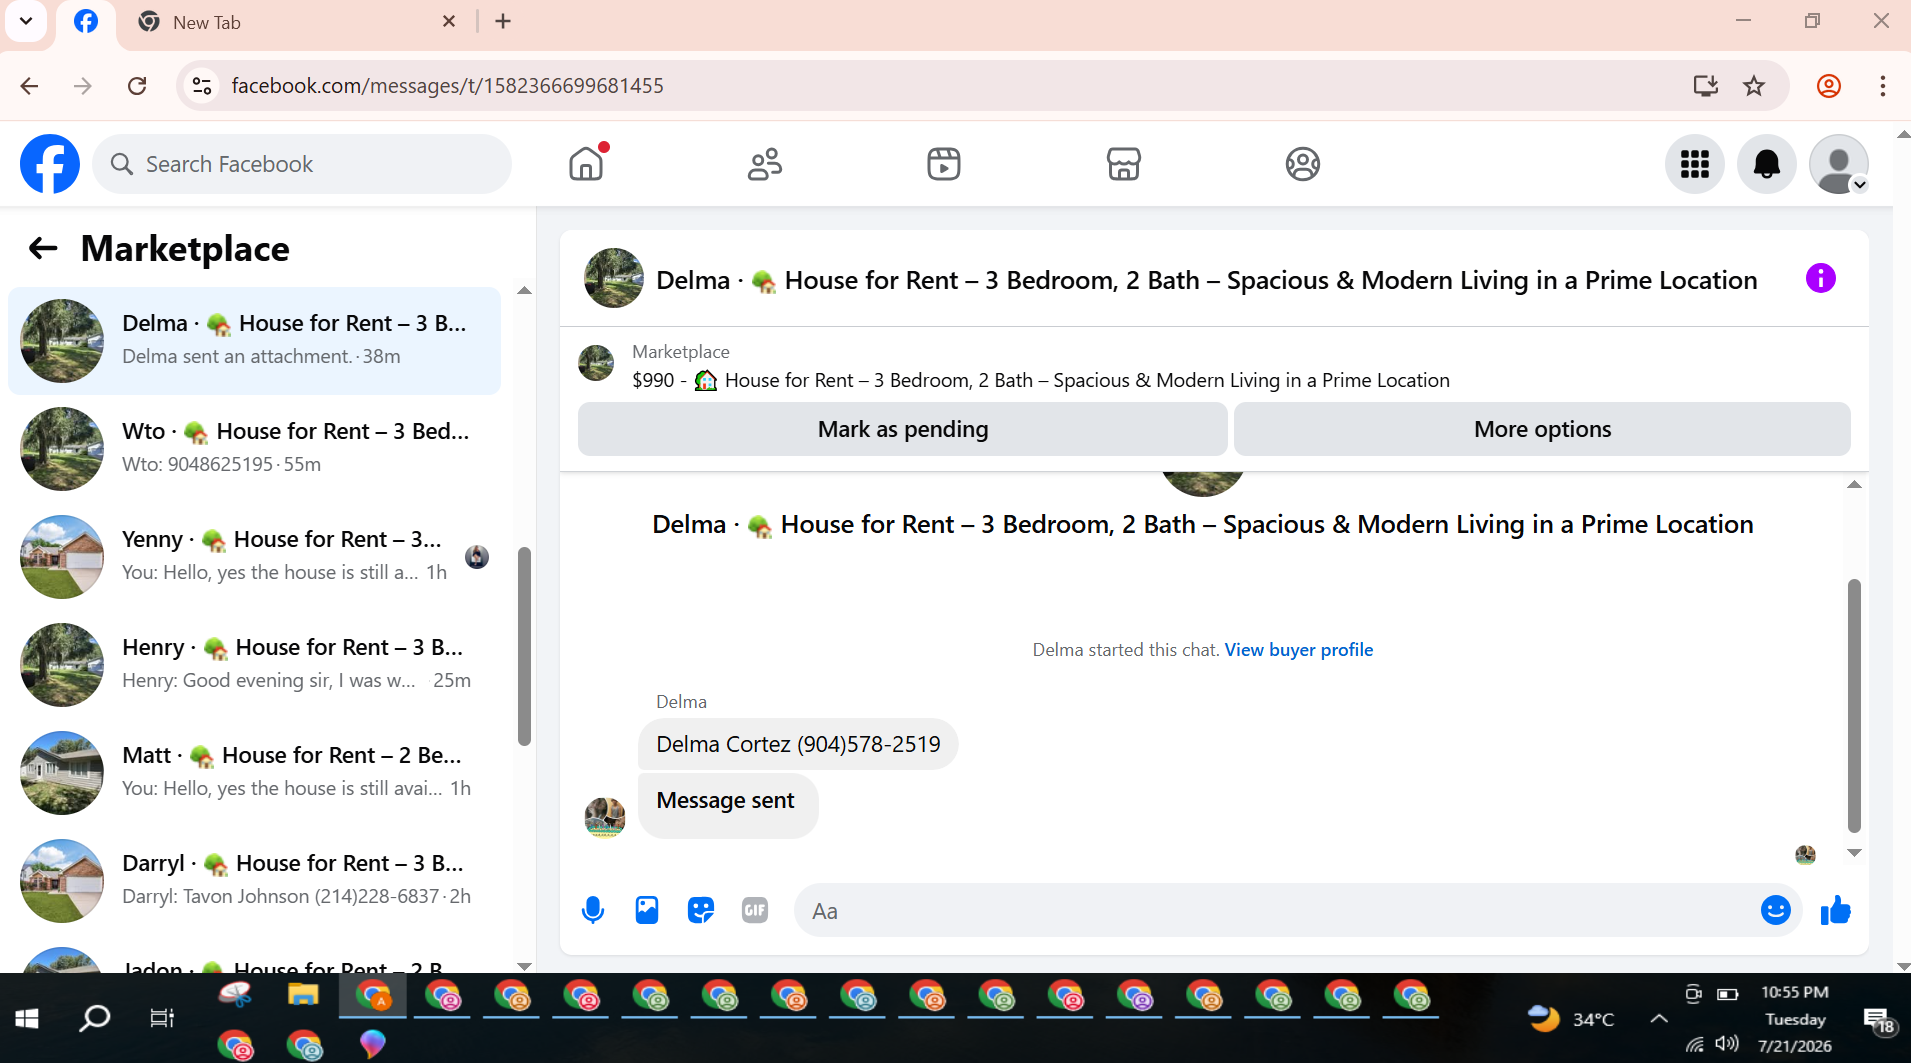Image resolution: width=1911 pixels, height=1063 pixels.
Task: Open View buyer profile link
Action: pyautogui.click(x=1299, y=650)
